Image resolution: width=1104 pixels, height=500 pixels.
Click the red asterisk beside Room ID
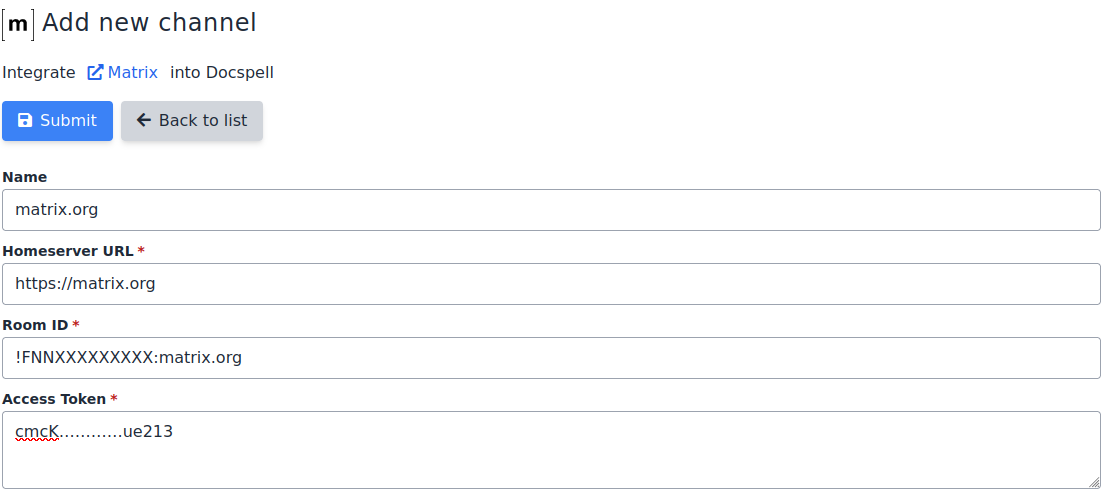[x=76, y=325]
